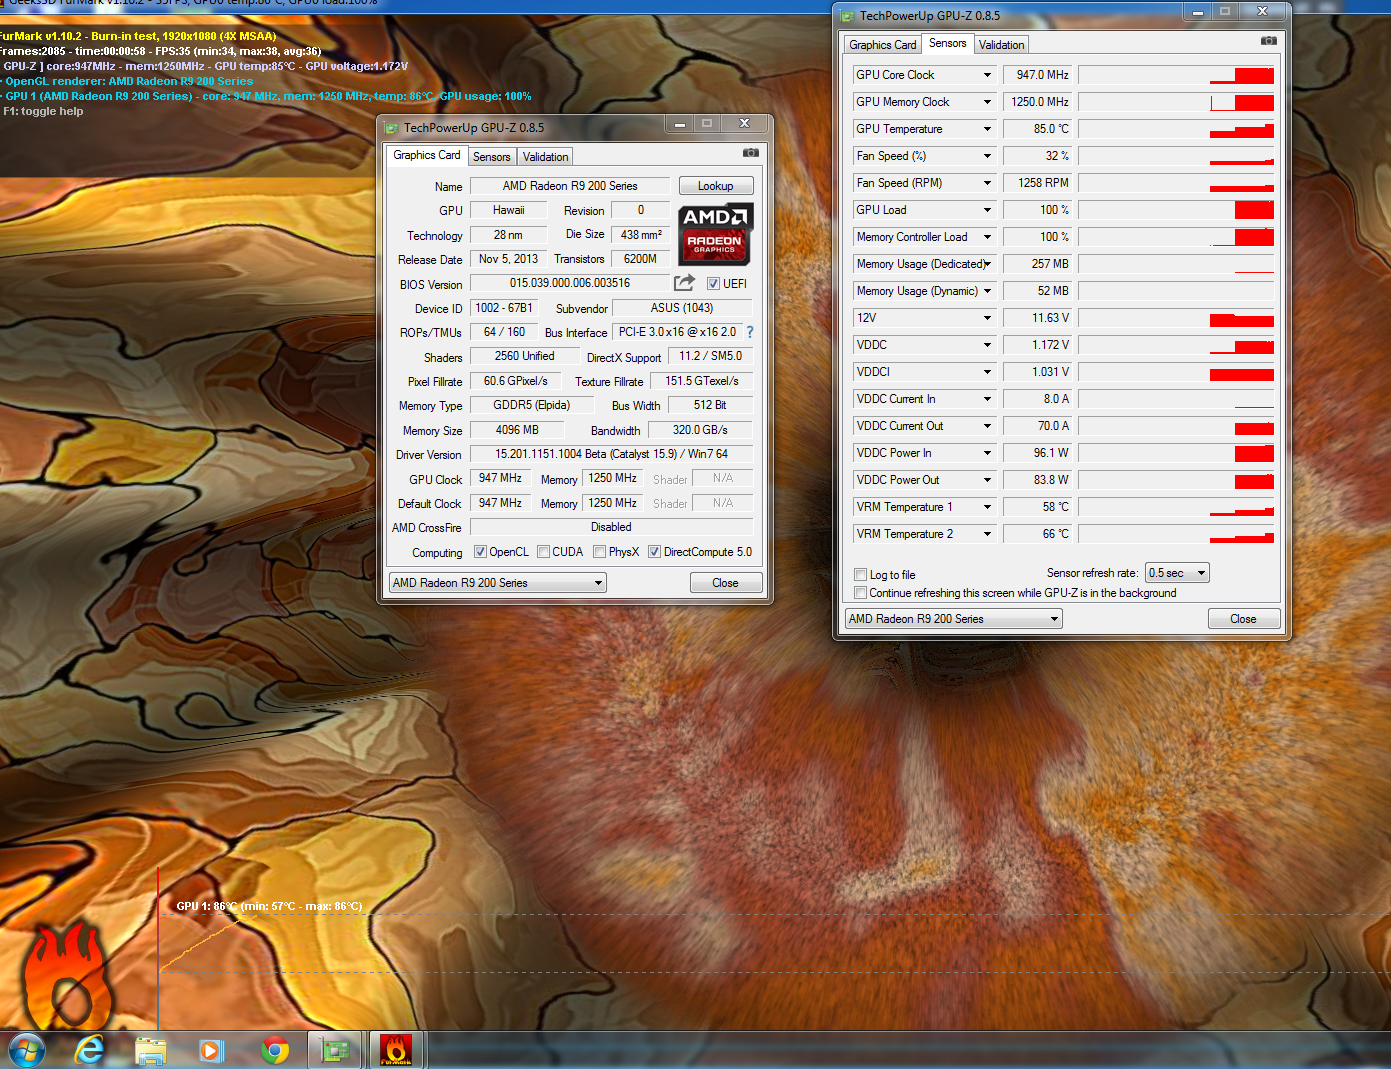The width and height of the screenshot is (1391, 1069).
Task: Open the VRM Temperature 1 sensor dropdown
Action: click(987, 507)
